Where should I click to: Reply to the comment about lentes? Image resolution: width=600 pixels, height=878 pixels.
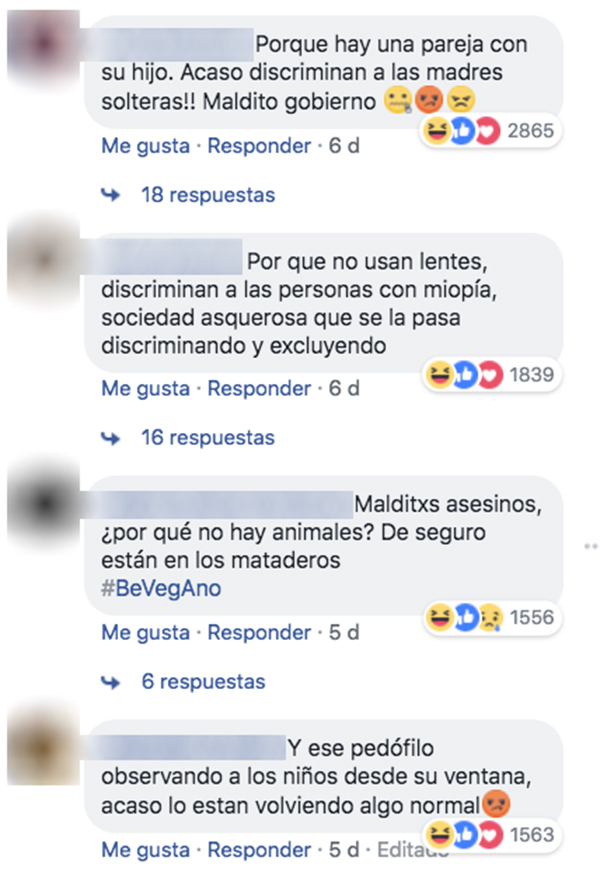[x=259, y=389]
